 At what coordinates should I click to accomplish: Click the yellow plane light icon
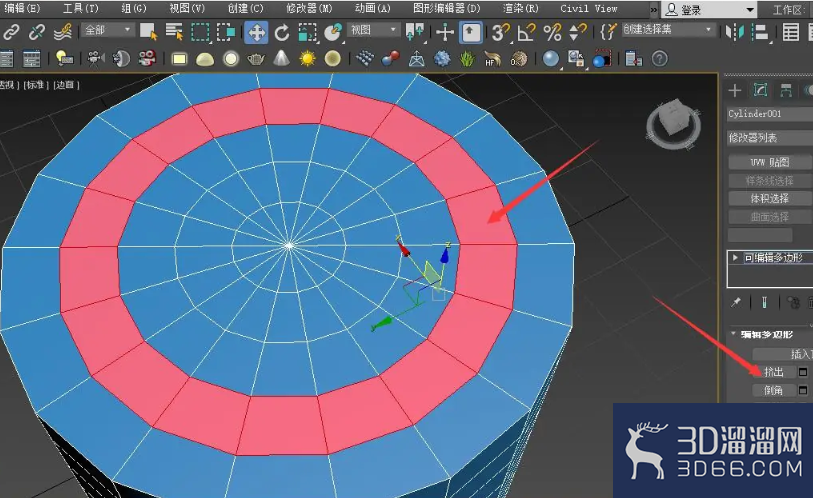click(x=179, y=59)
